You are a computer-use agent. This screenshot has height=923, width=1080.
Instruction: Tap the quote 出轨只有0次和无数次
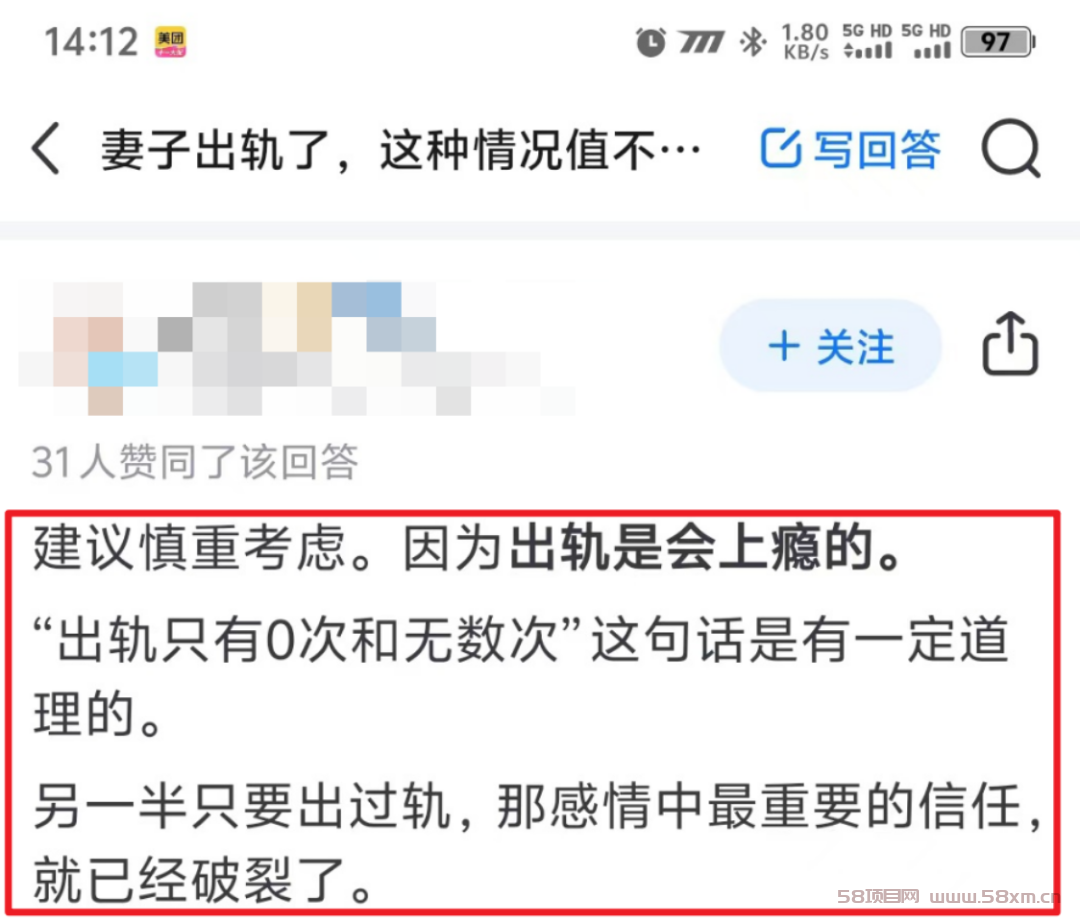307,639
